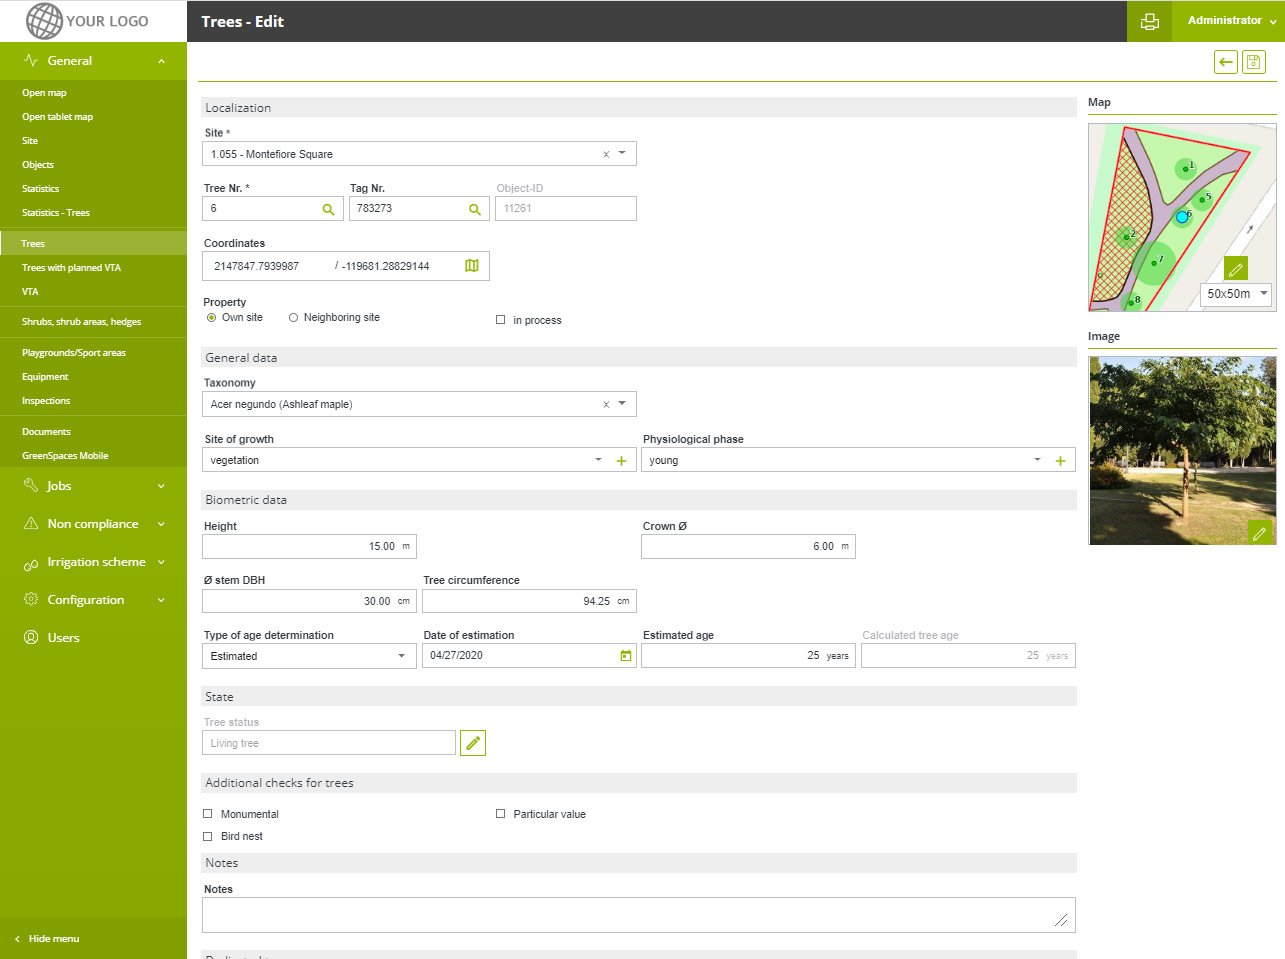Open the Taxonomy dropdown
Screen dimensions: 1285x959
coord(622,404)
